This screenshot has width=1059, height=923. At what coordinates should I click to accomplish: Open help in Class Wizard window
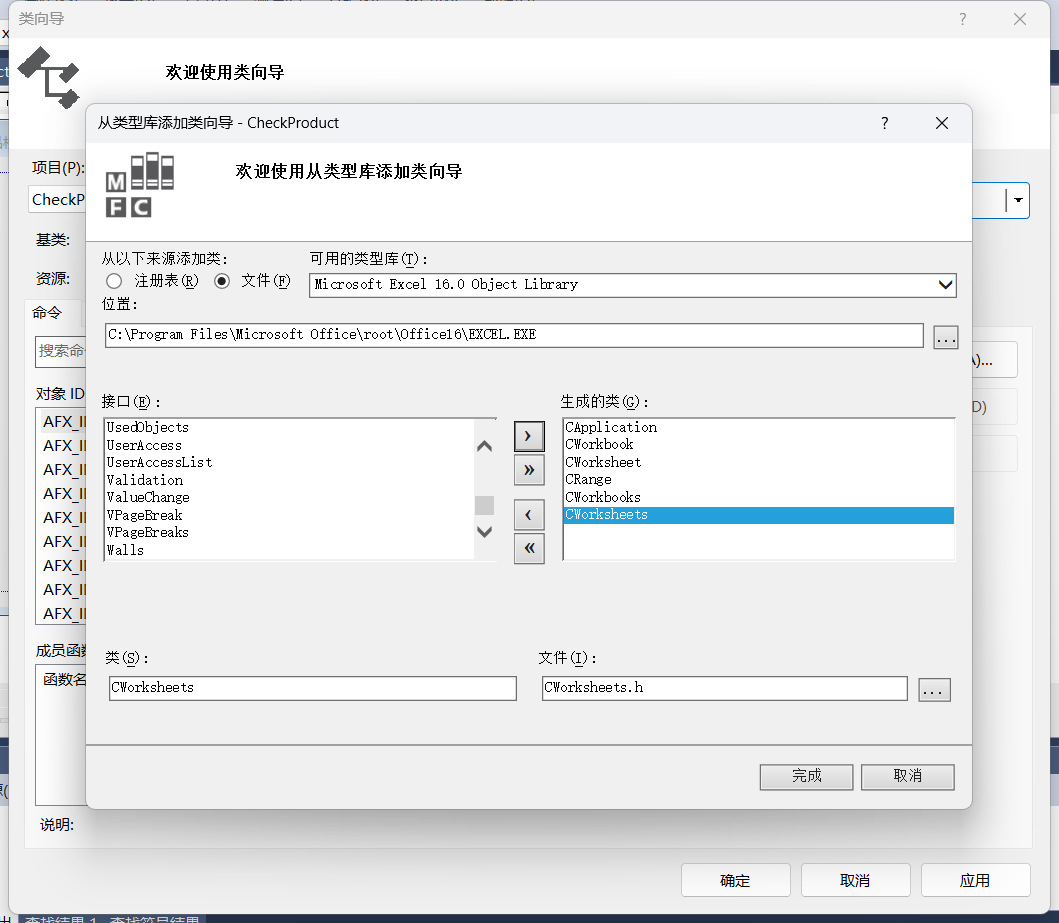962,19
